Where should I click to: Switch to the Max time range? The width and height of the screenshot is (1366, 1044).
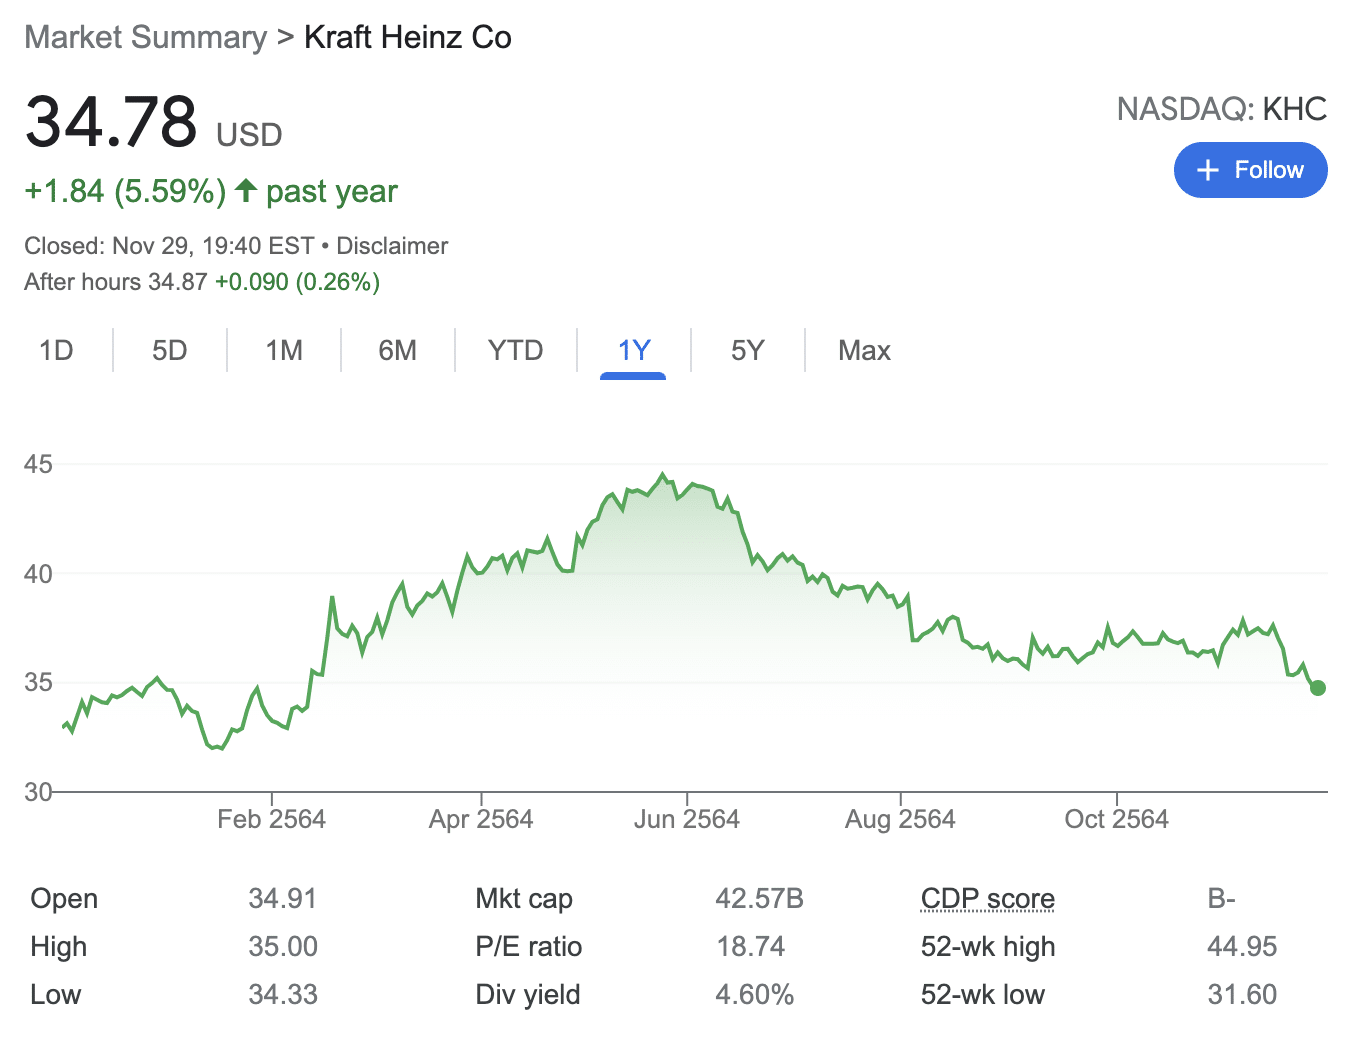(864, 350)
